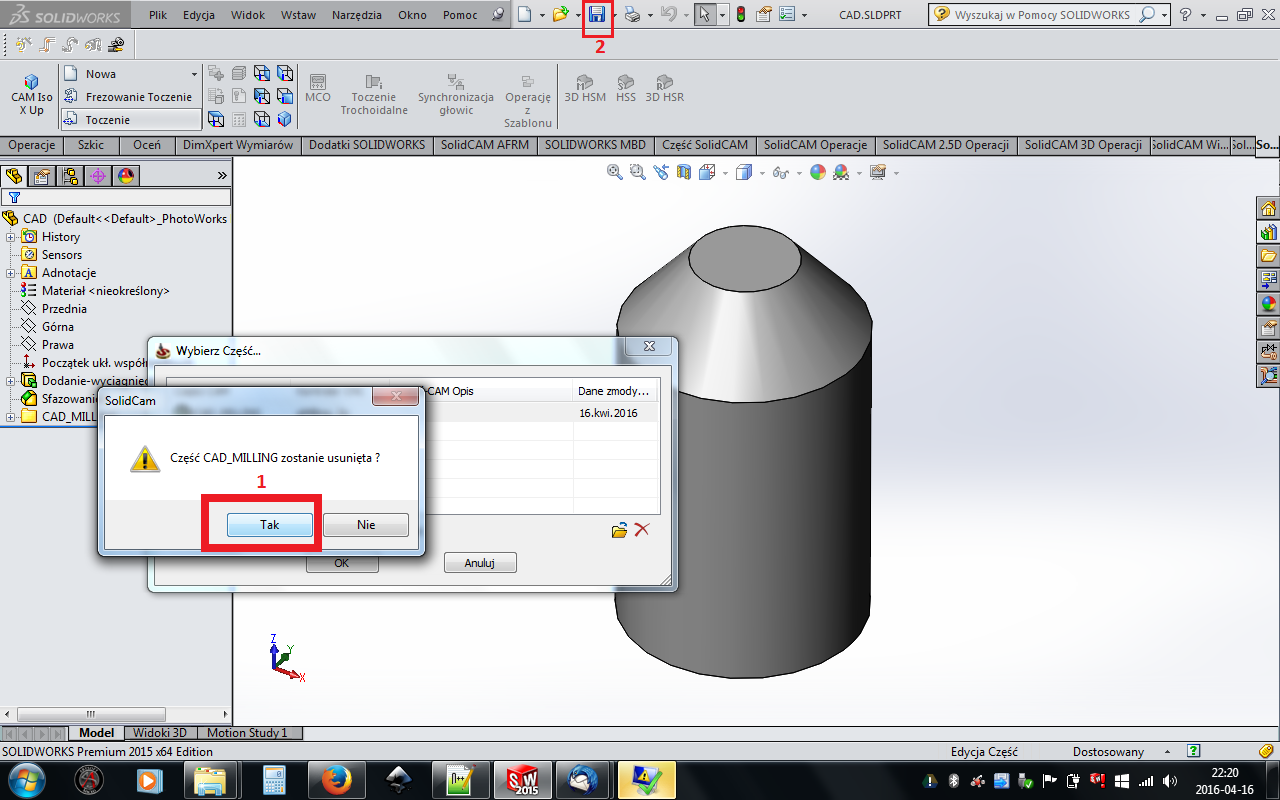Open the FeatureManager design tree tab
The height and width of the screenshot is (800, 1280).
tap(15, 176)
